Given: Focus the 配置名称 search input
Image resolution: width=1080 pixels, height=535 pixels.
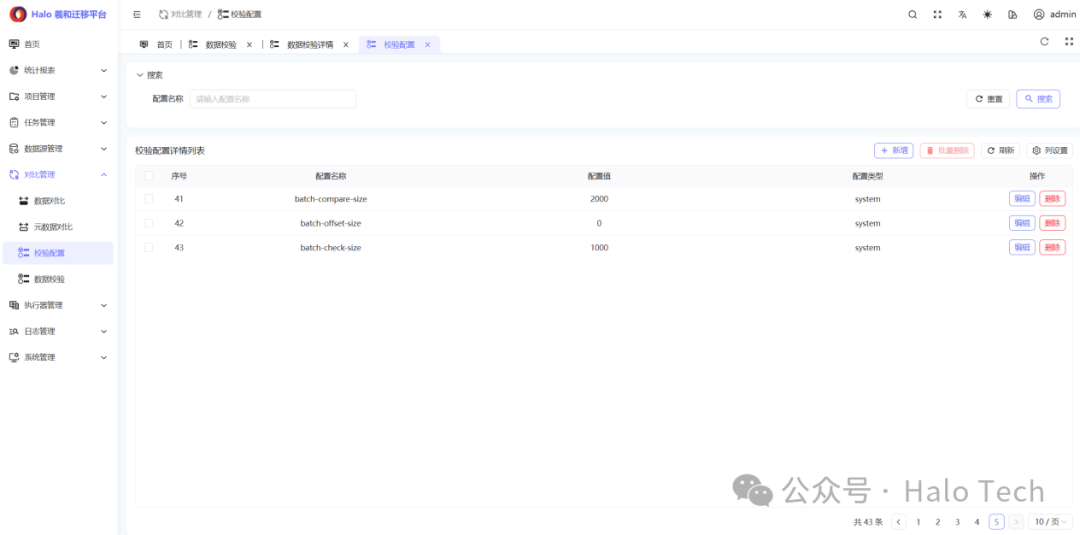Looking at the screenshot, I should [x=273, y=99].
